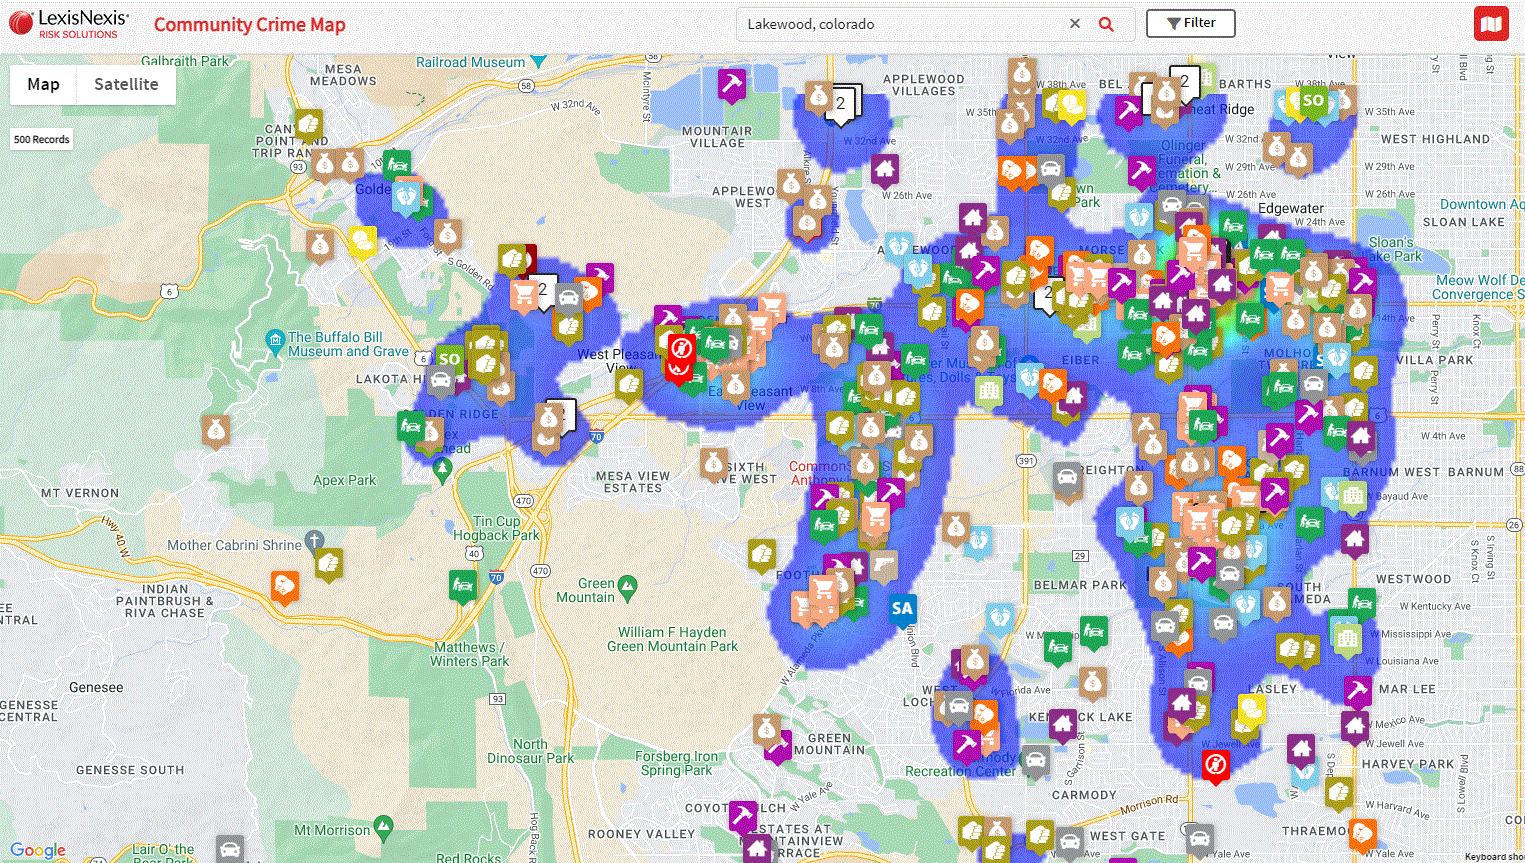Image resolution: width=1525 pixels, height=863 pixels.
Task: Open olive fist marker beside Mother Cabrini Shrine
Action: [x=329, y=565]
